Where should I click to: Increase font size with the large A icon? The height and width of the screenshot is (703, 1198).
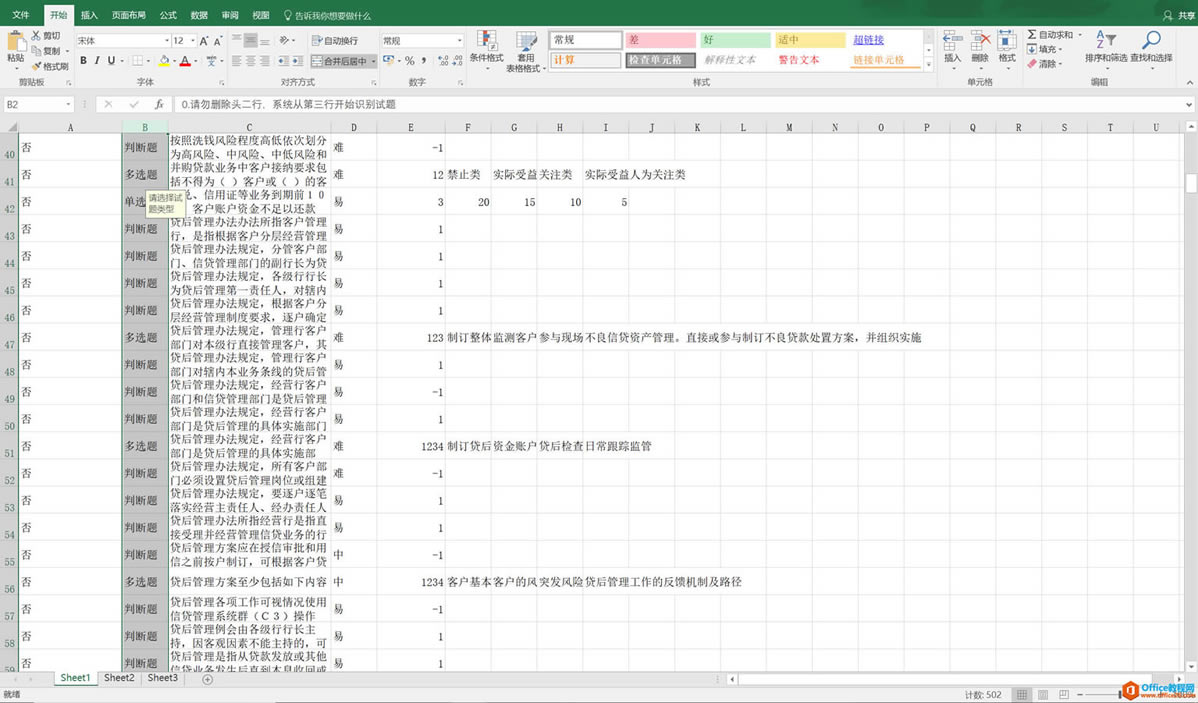[x=205, y=40]
